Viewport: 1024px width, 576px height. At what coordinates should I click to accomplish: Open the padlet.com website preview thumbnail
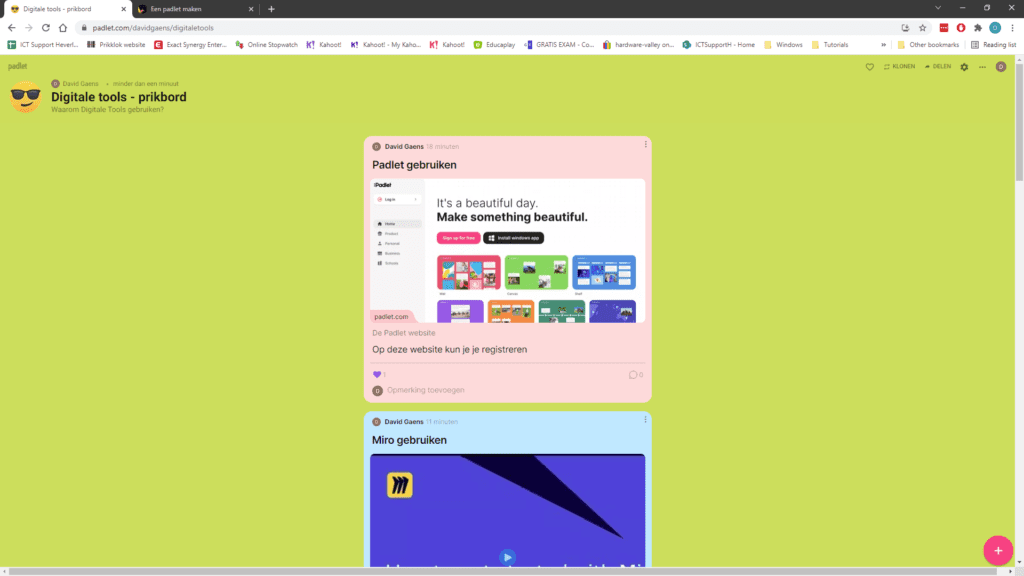click(507, 251)
